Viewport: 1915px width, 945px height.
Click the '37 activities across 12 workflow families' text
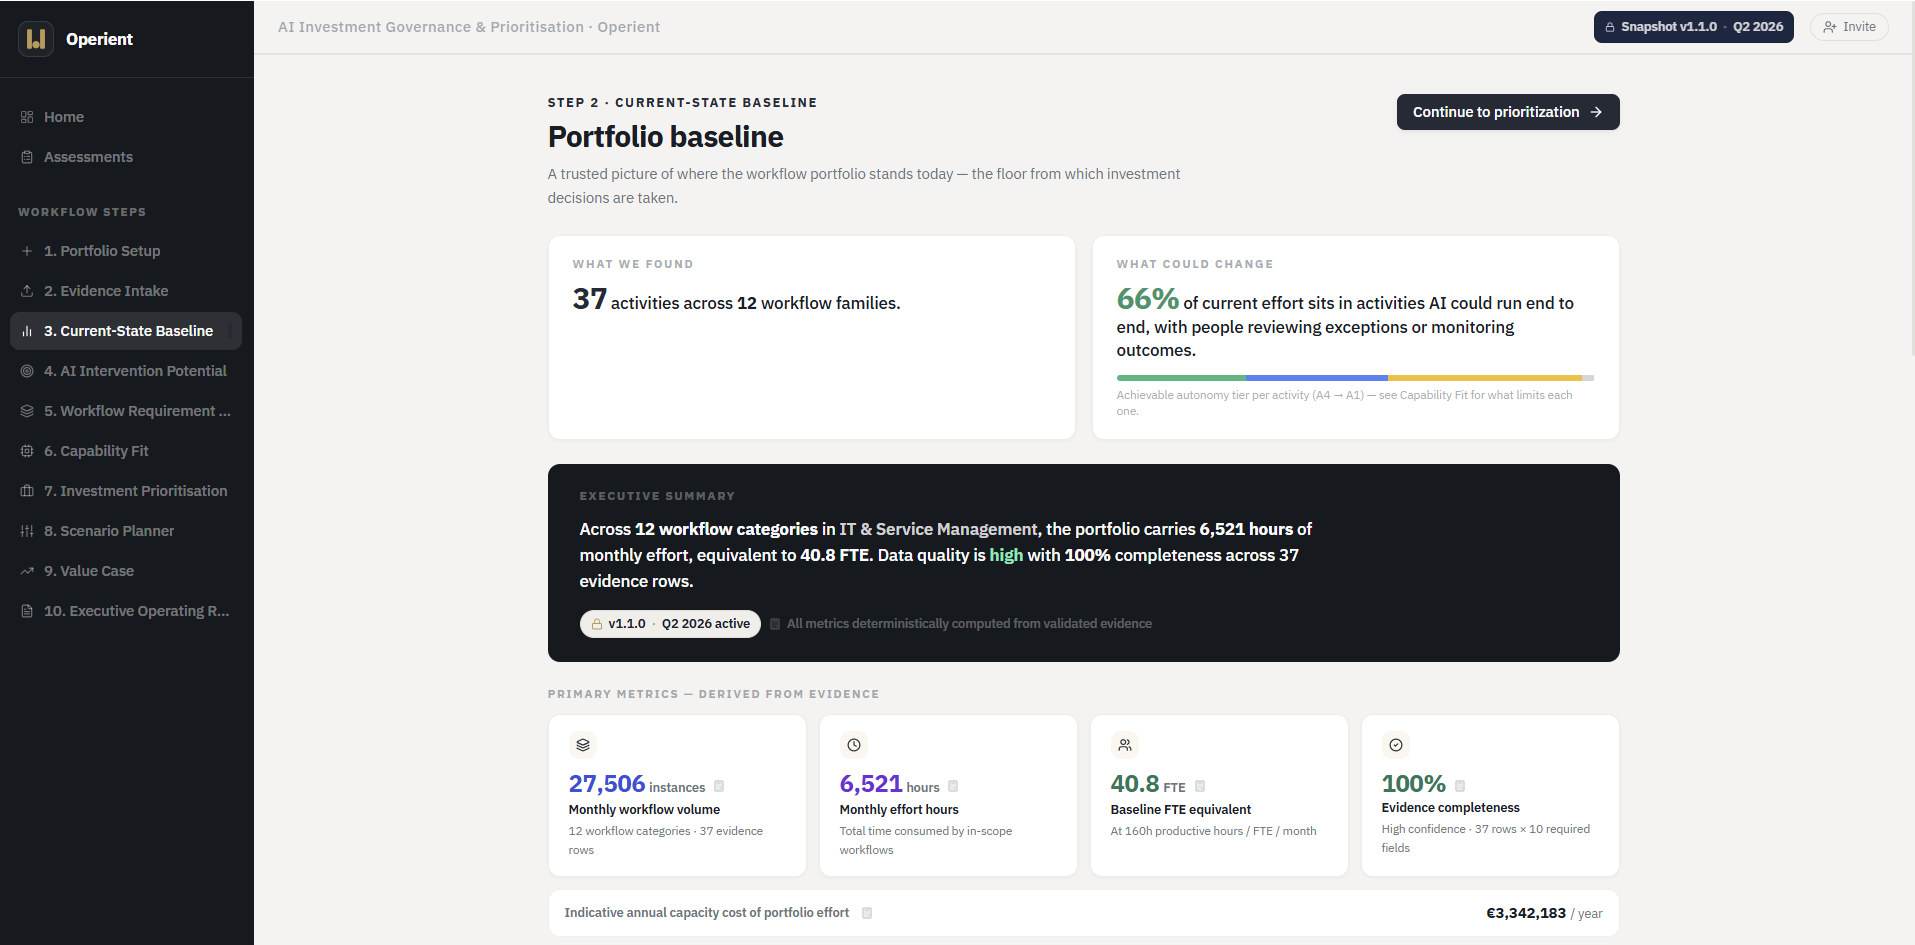(737, 300)
